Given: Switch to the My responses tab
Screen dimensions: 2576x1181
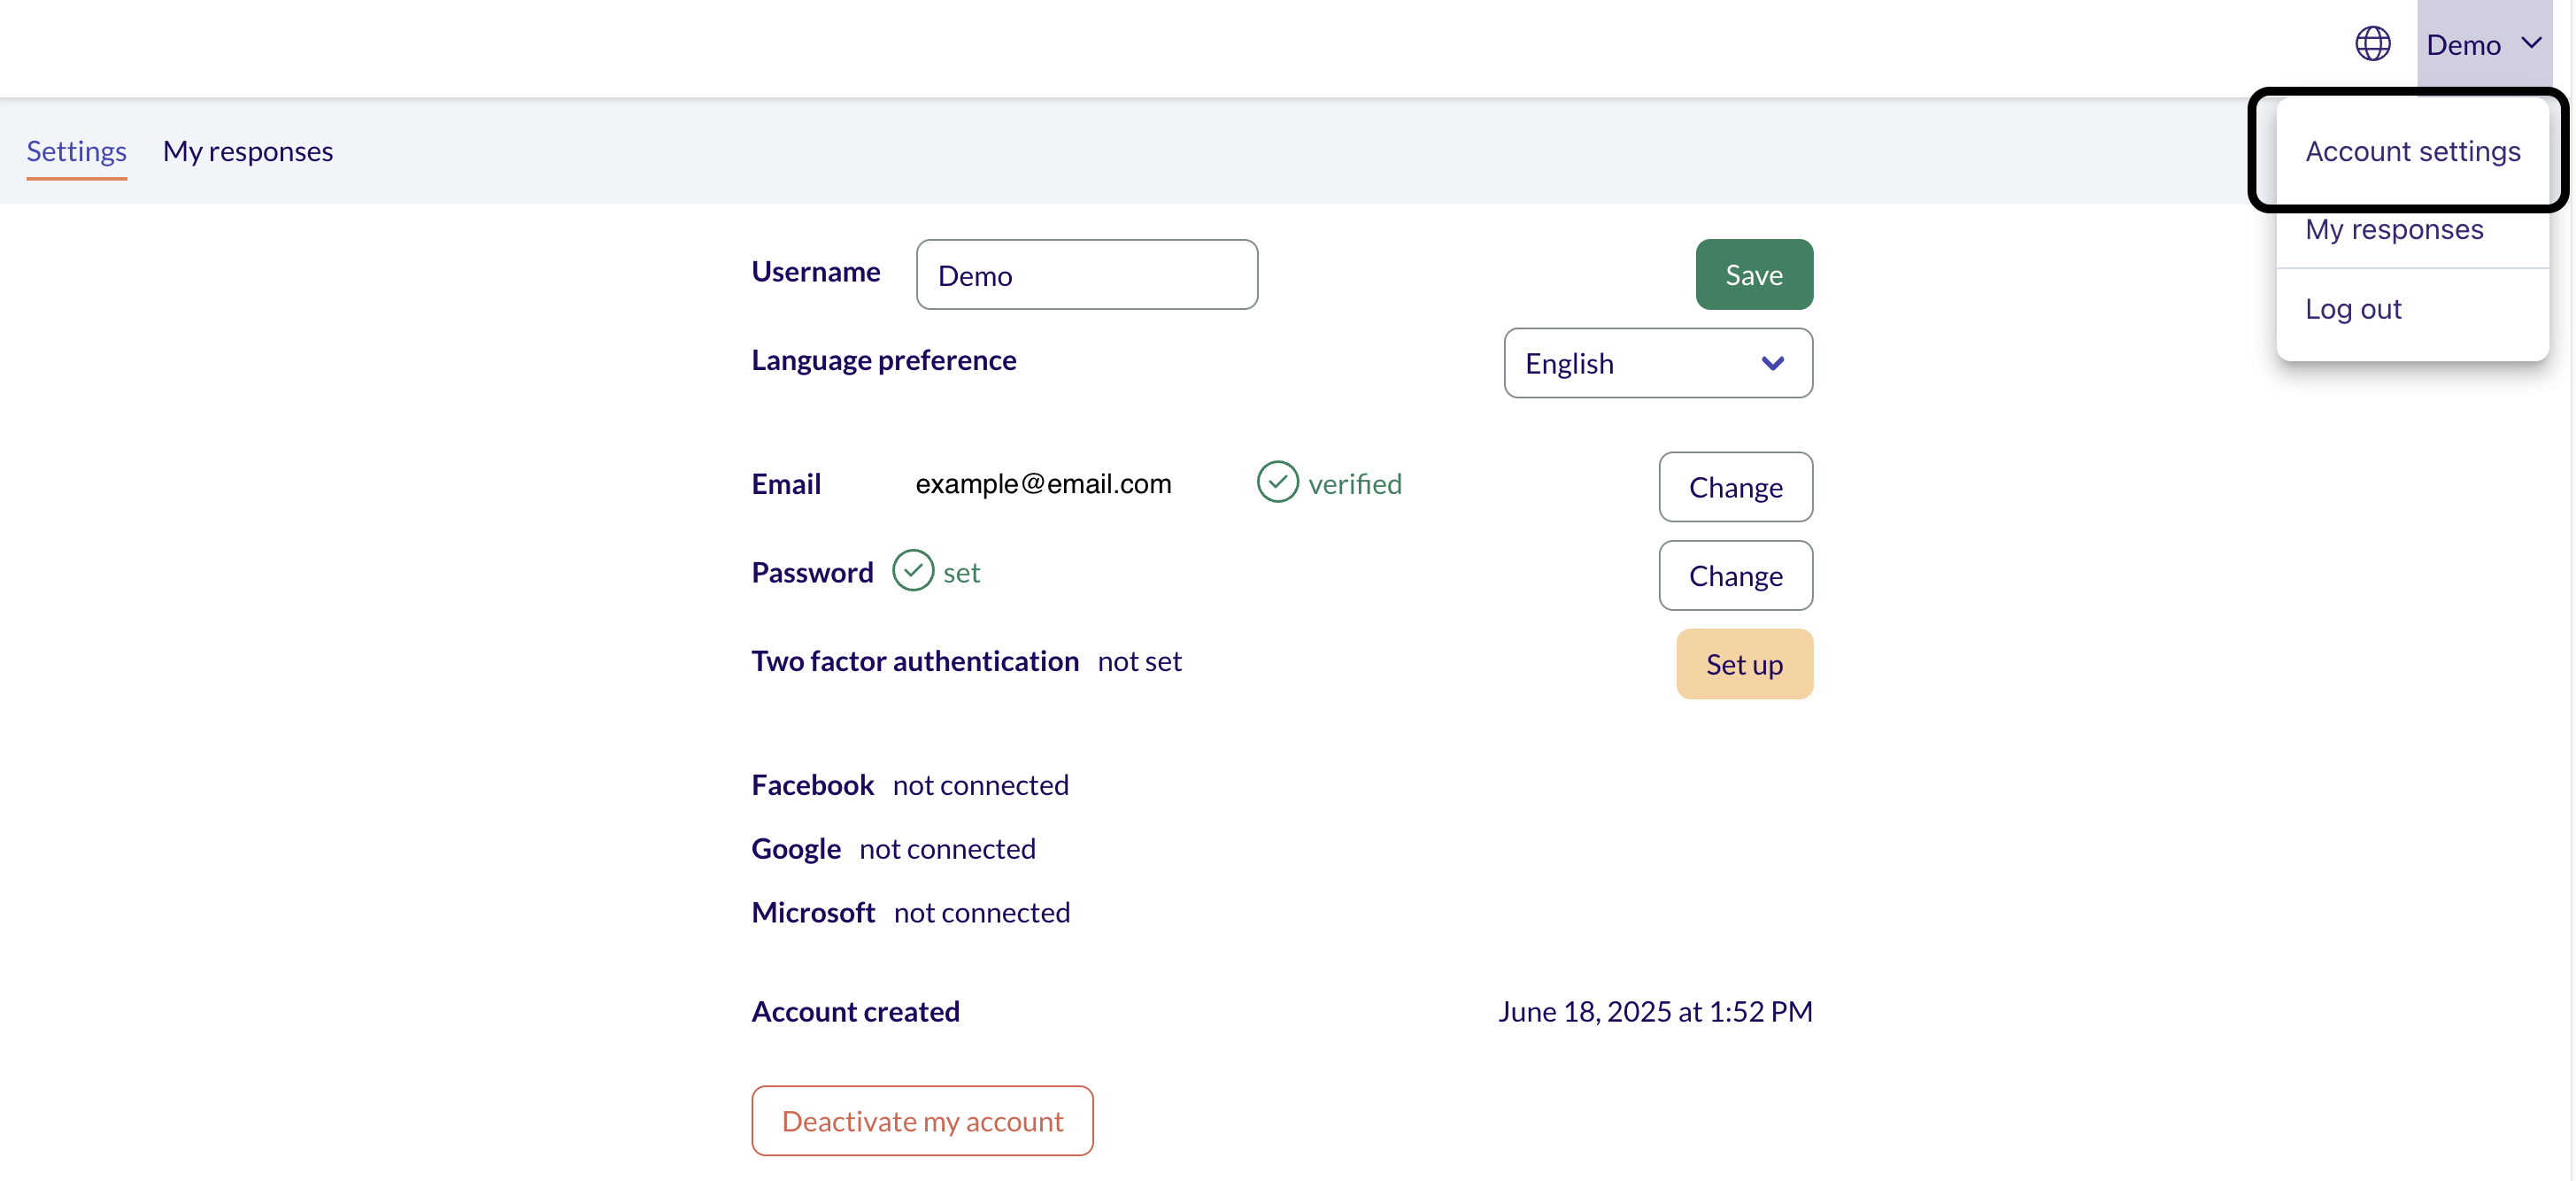Looking at the screenshot, I should (x=247, y=151).
